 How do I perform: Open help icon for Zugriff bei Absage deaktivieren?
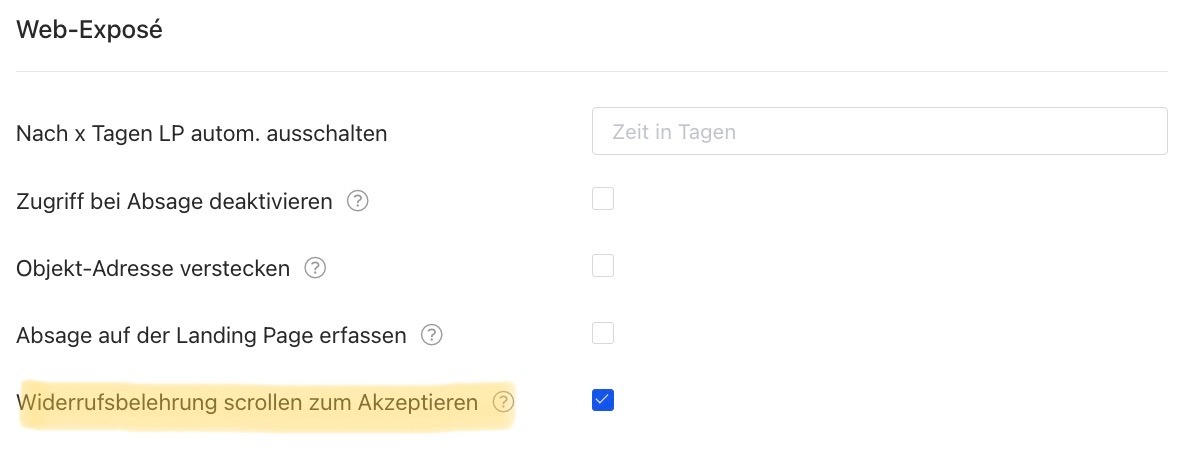tap(358, 201)
